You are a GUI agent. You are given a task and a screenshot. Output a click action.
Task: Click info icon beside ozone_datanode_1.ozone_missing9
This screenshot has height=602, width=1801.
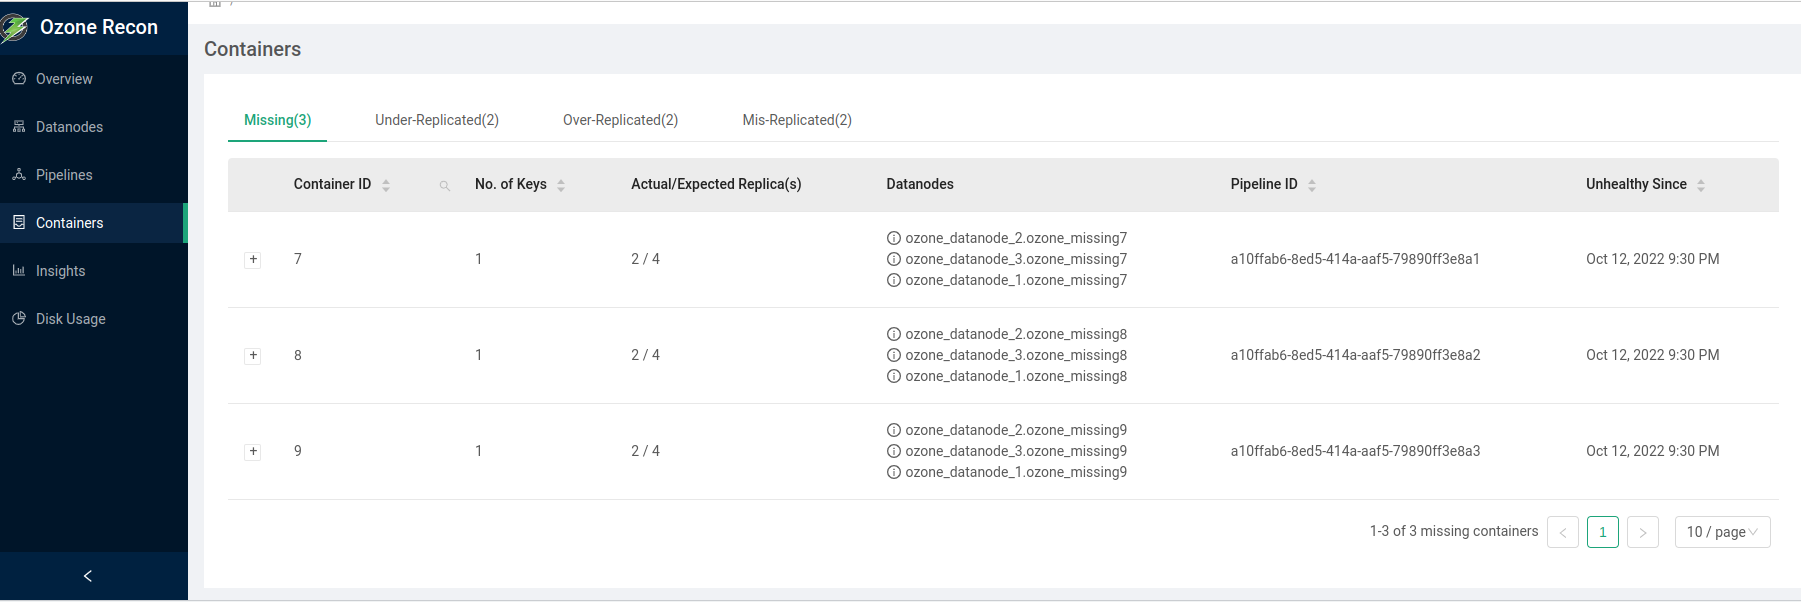894,472
